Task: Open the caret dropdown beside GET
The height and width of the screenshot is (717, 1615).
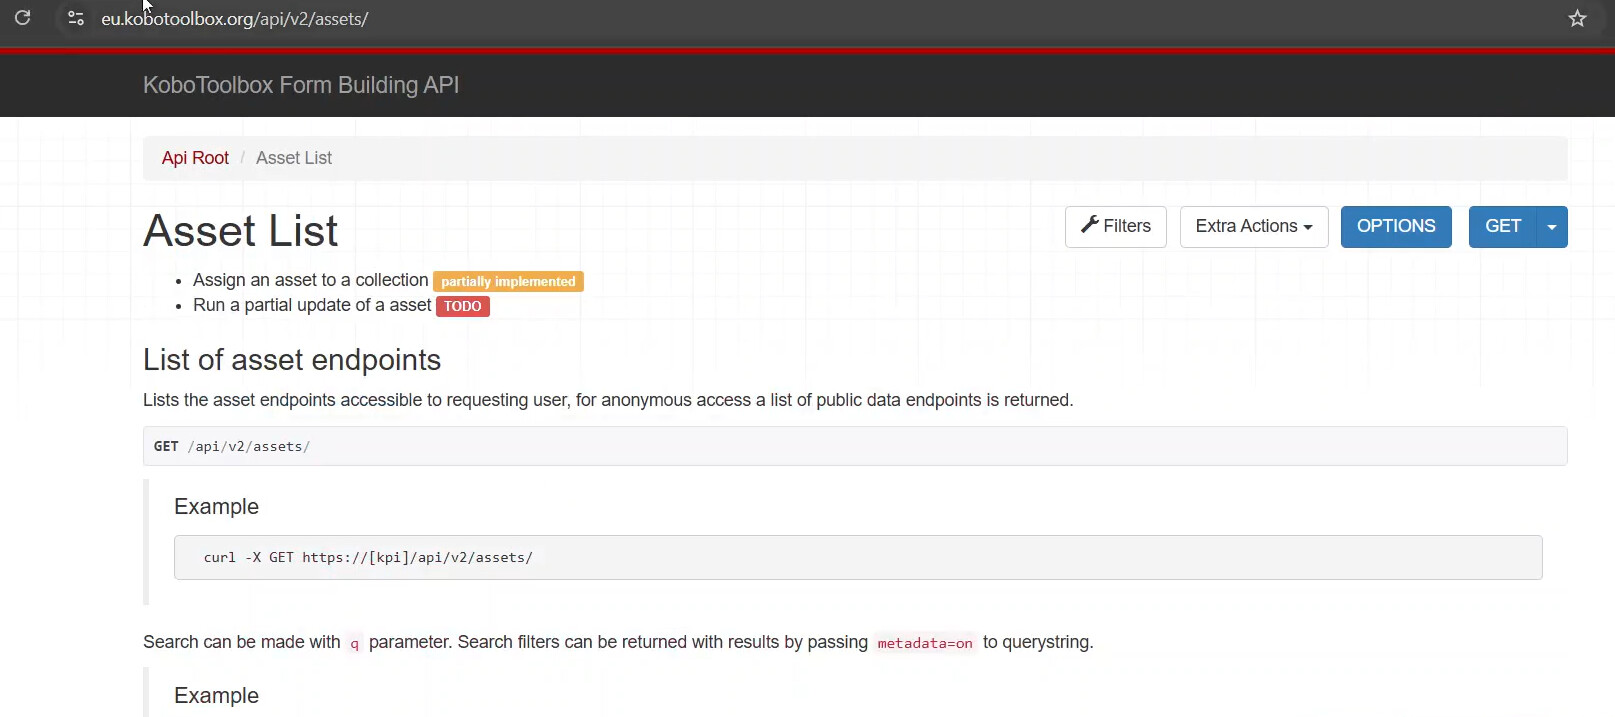Action: pos(1552,227)
